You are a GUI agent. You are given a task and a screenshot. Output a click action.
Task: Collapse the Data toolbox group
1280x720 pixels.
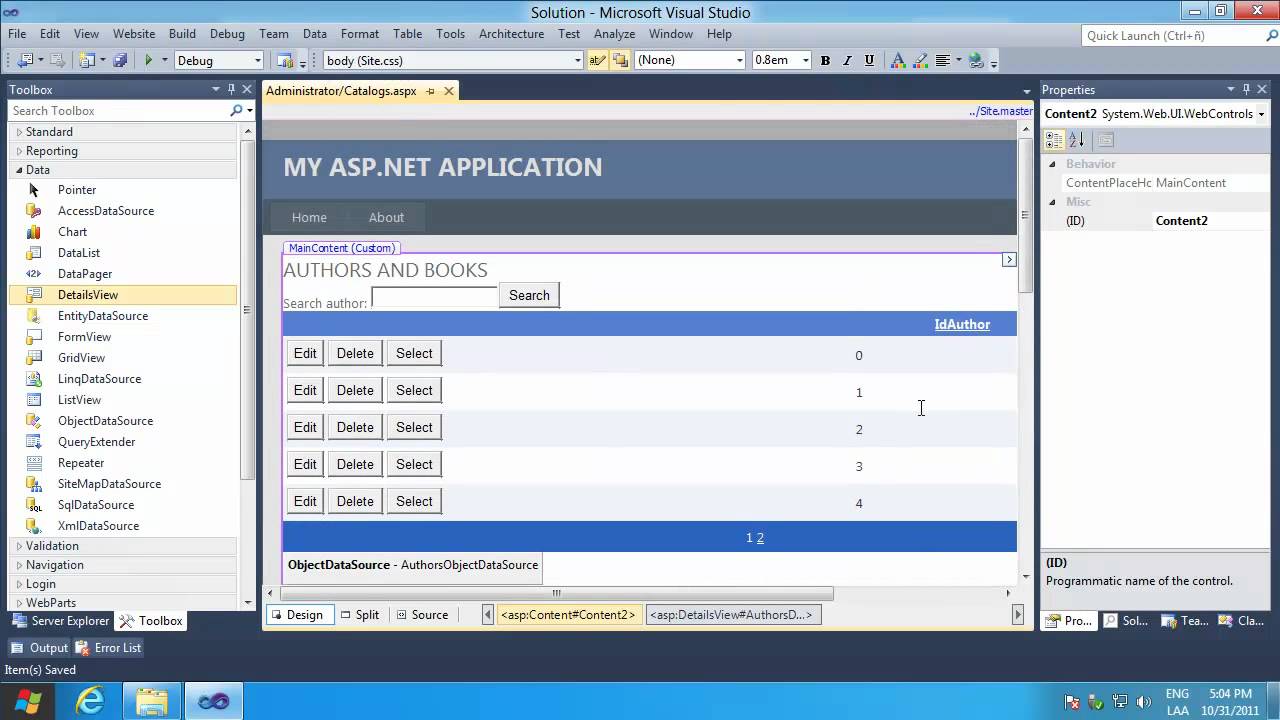19,170
